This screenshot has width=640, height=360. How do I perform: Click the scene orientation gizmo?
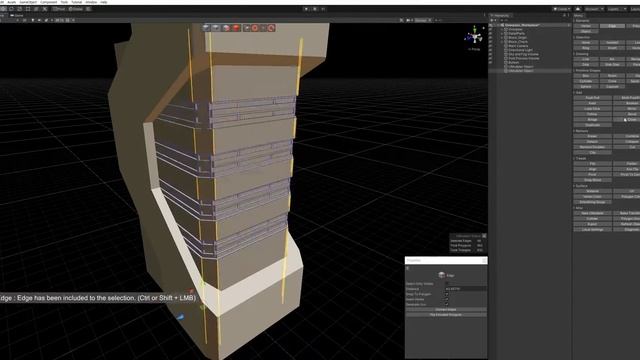(x=474, y=37)
